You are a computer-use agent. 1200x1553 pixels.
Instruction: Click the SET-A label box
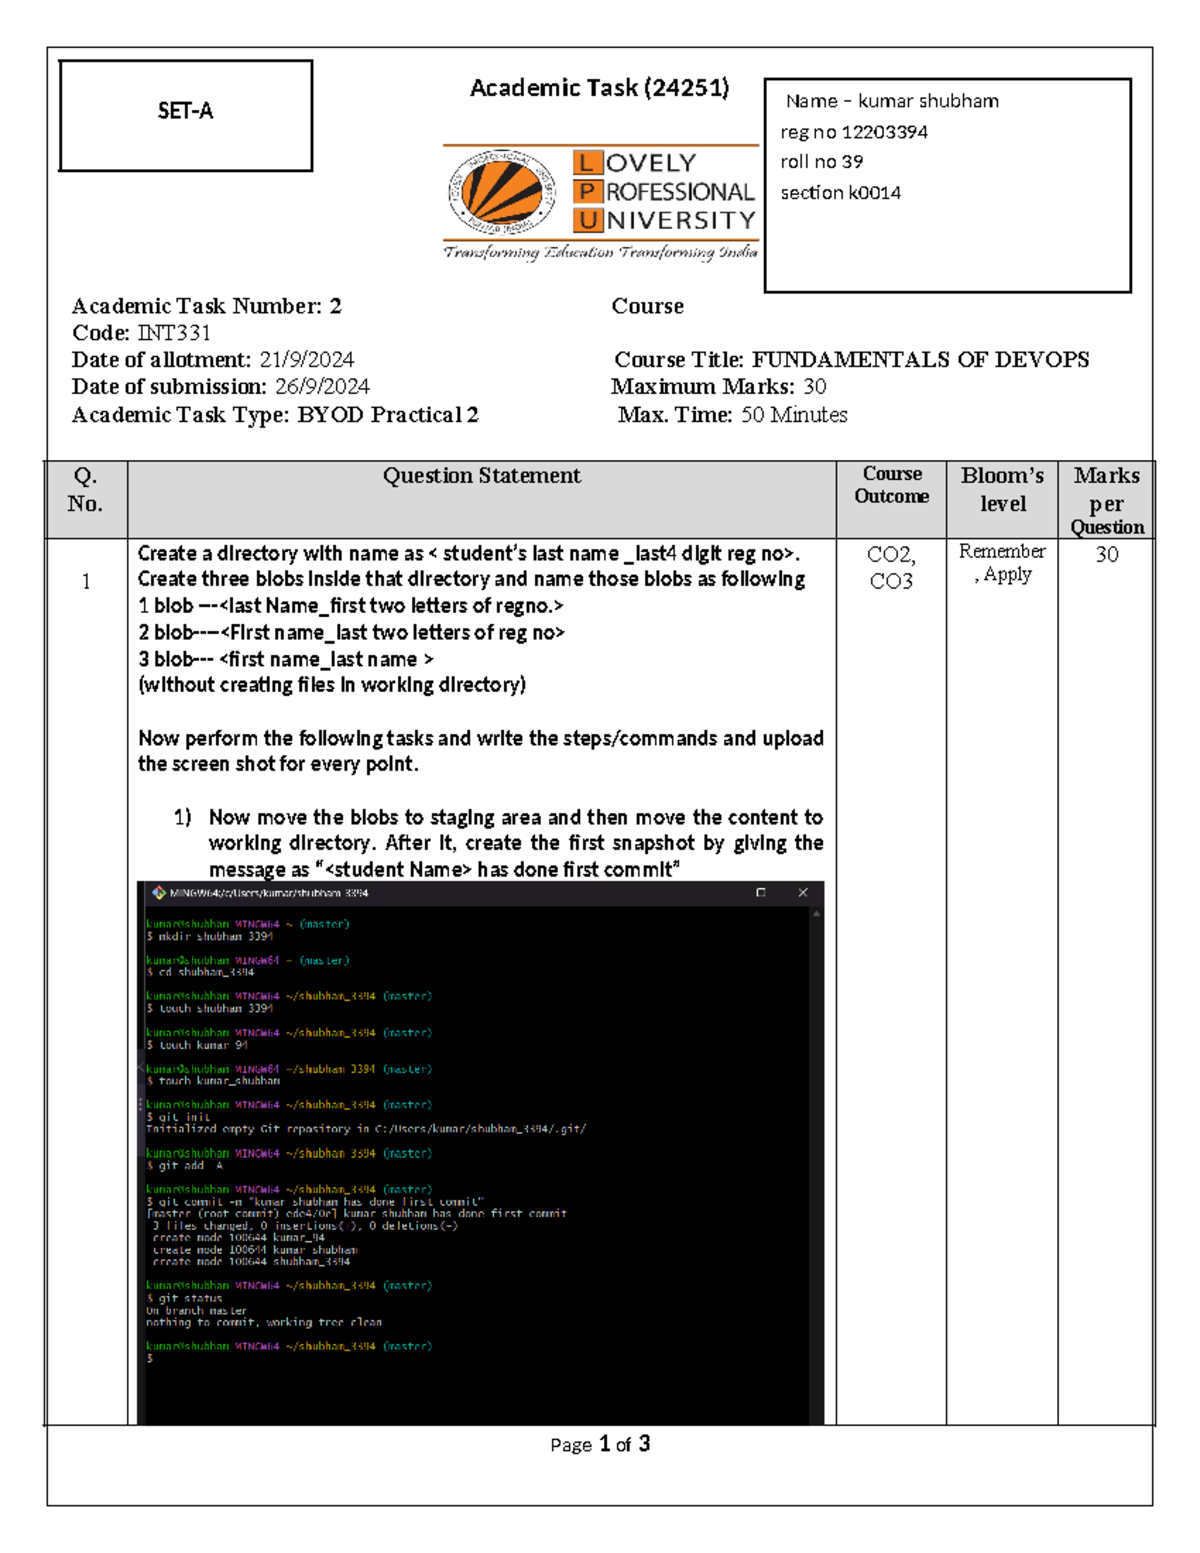click(185, 116)
